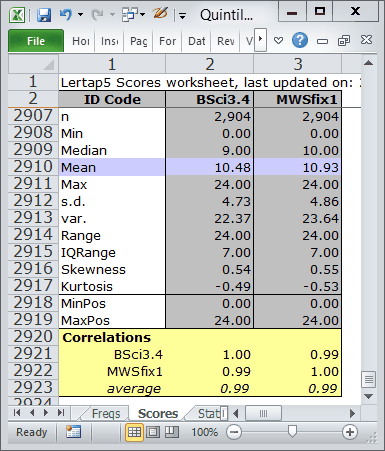Select the Scores sheet tab
Image resolution: width=385 pixels, height=451 pixels.
click(x=158, y=413)
